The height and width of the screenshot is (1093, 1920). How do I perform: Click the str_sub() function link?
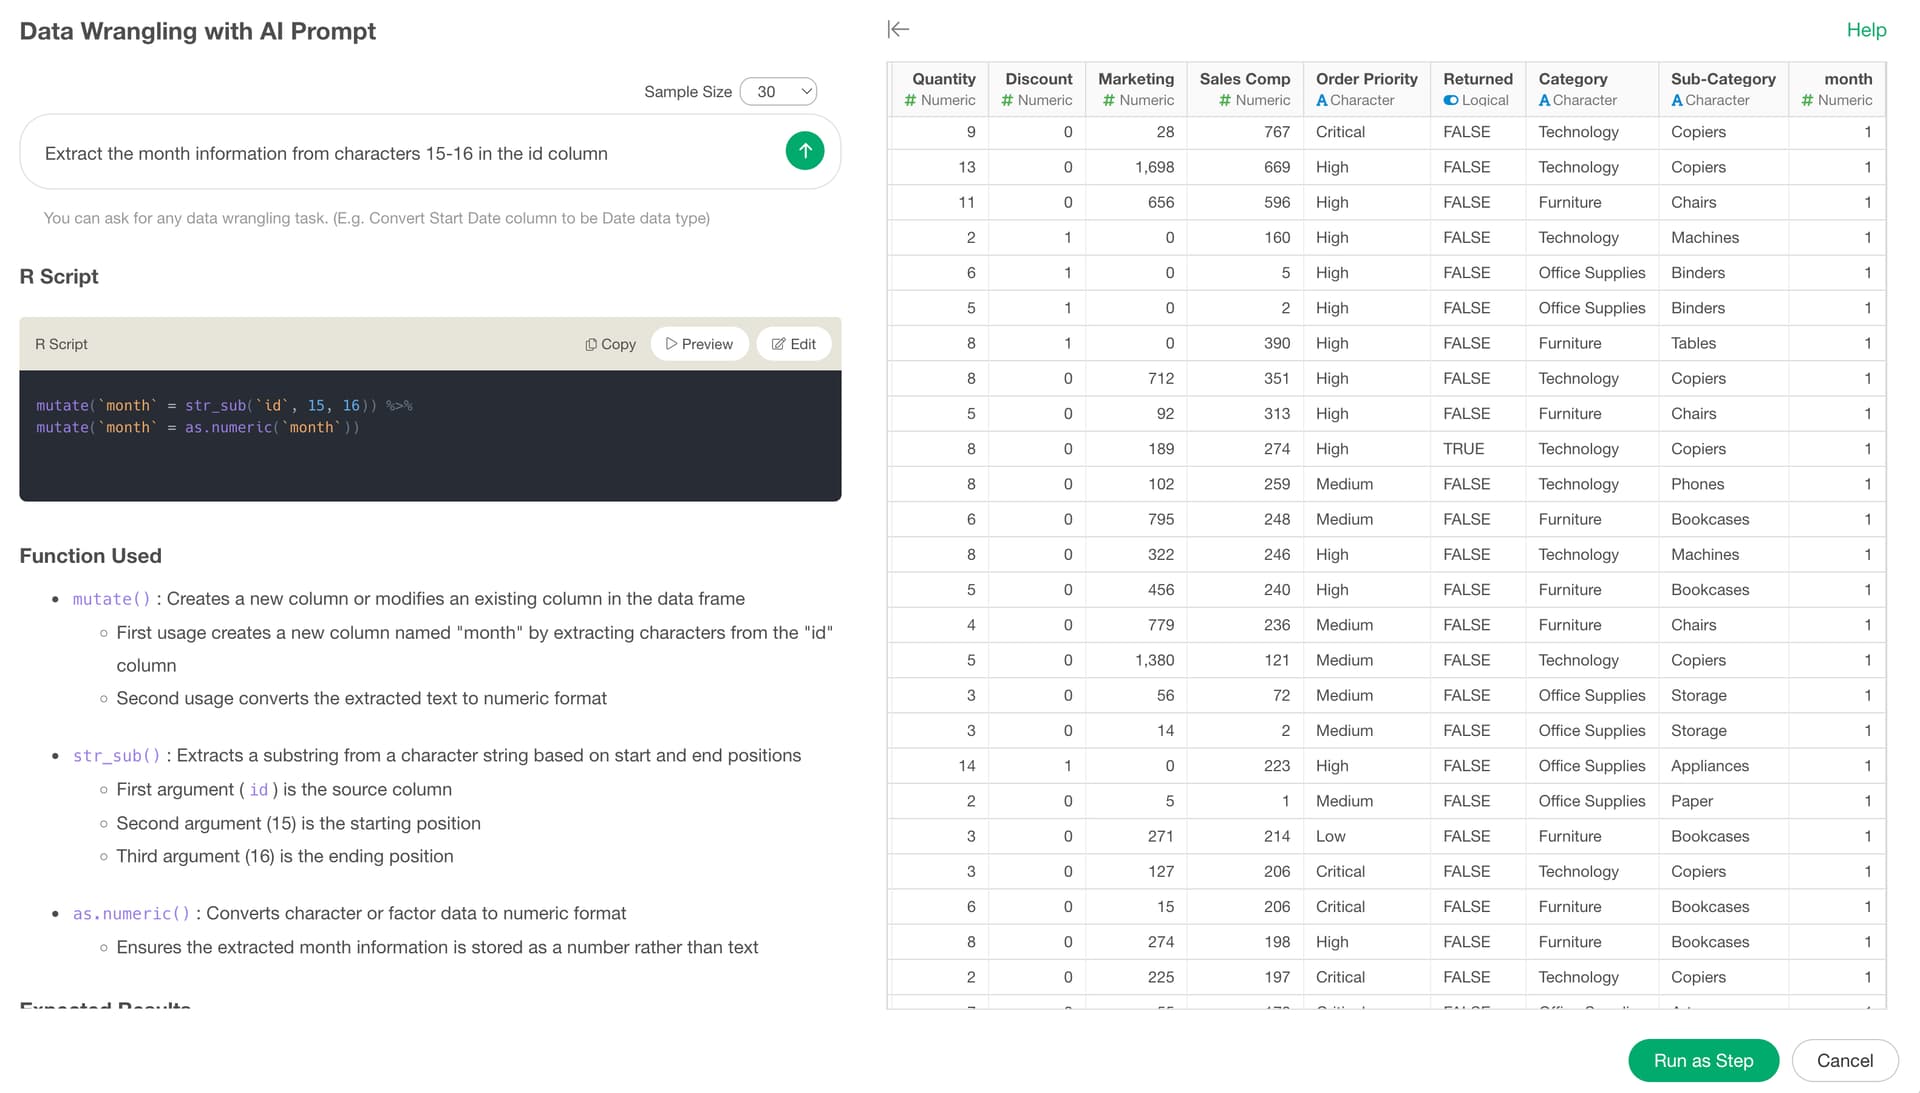tap(116, 756)
